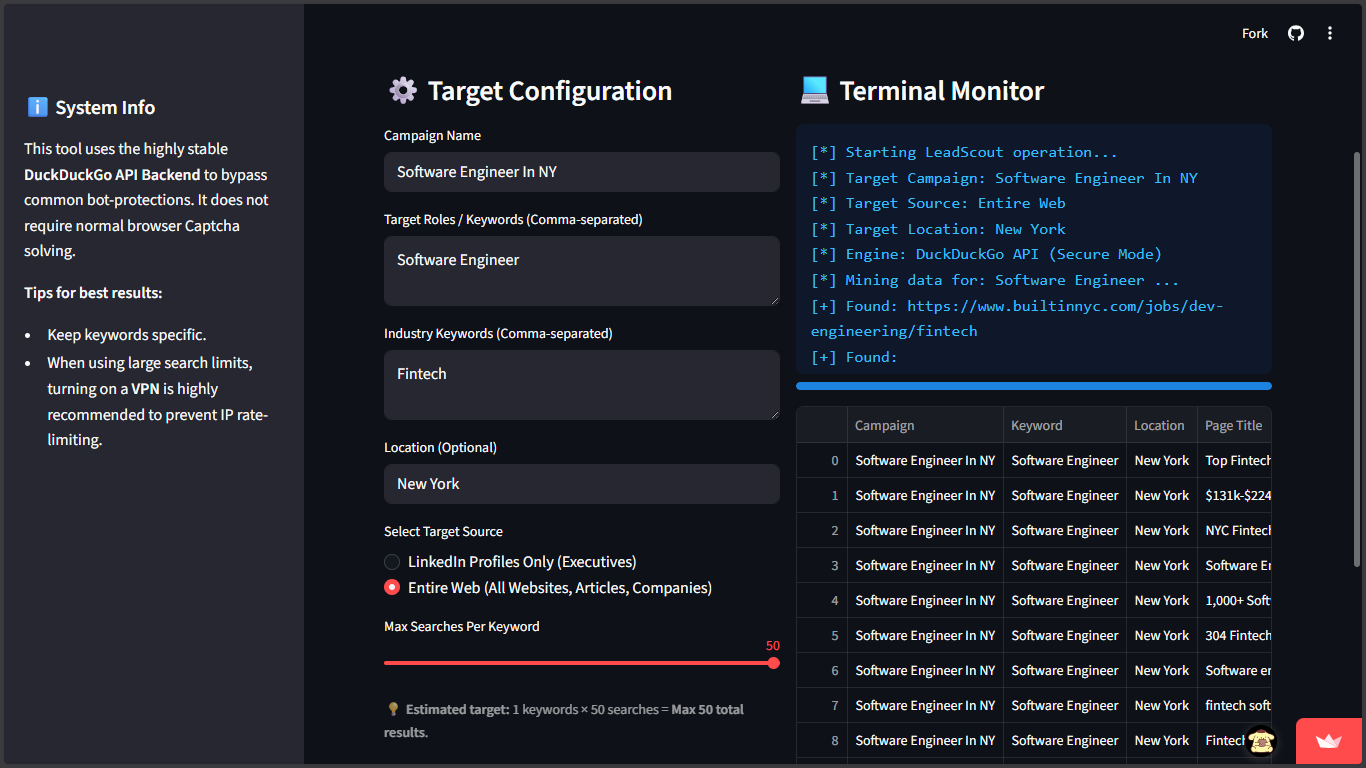Click the "Max Searches Per Keyword" label
The width and height of the screenshot is (1366, 768).
(462, 627)
